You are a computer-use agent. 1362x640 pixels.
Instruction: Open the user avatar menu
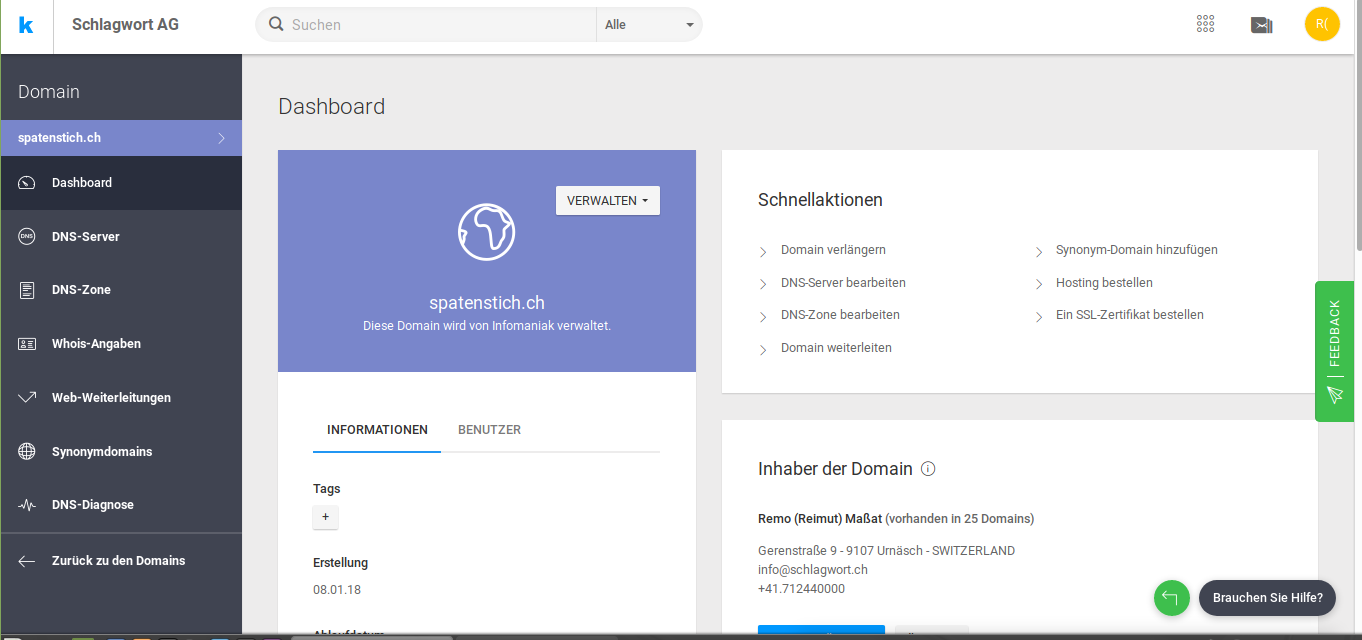click(1322, 24)
